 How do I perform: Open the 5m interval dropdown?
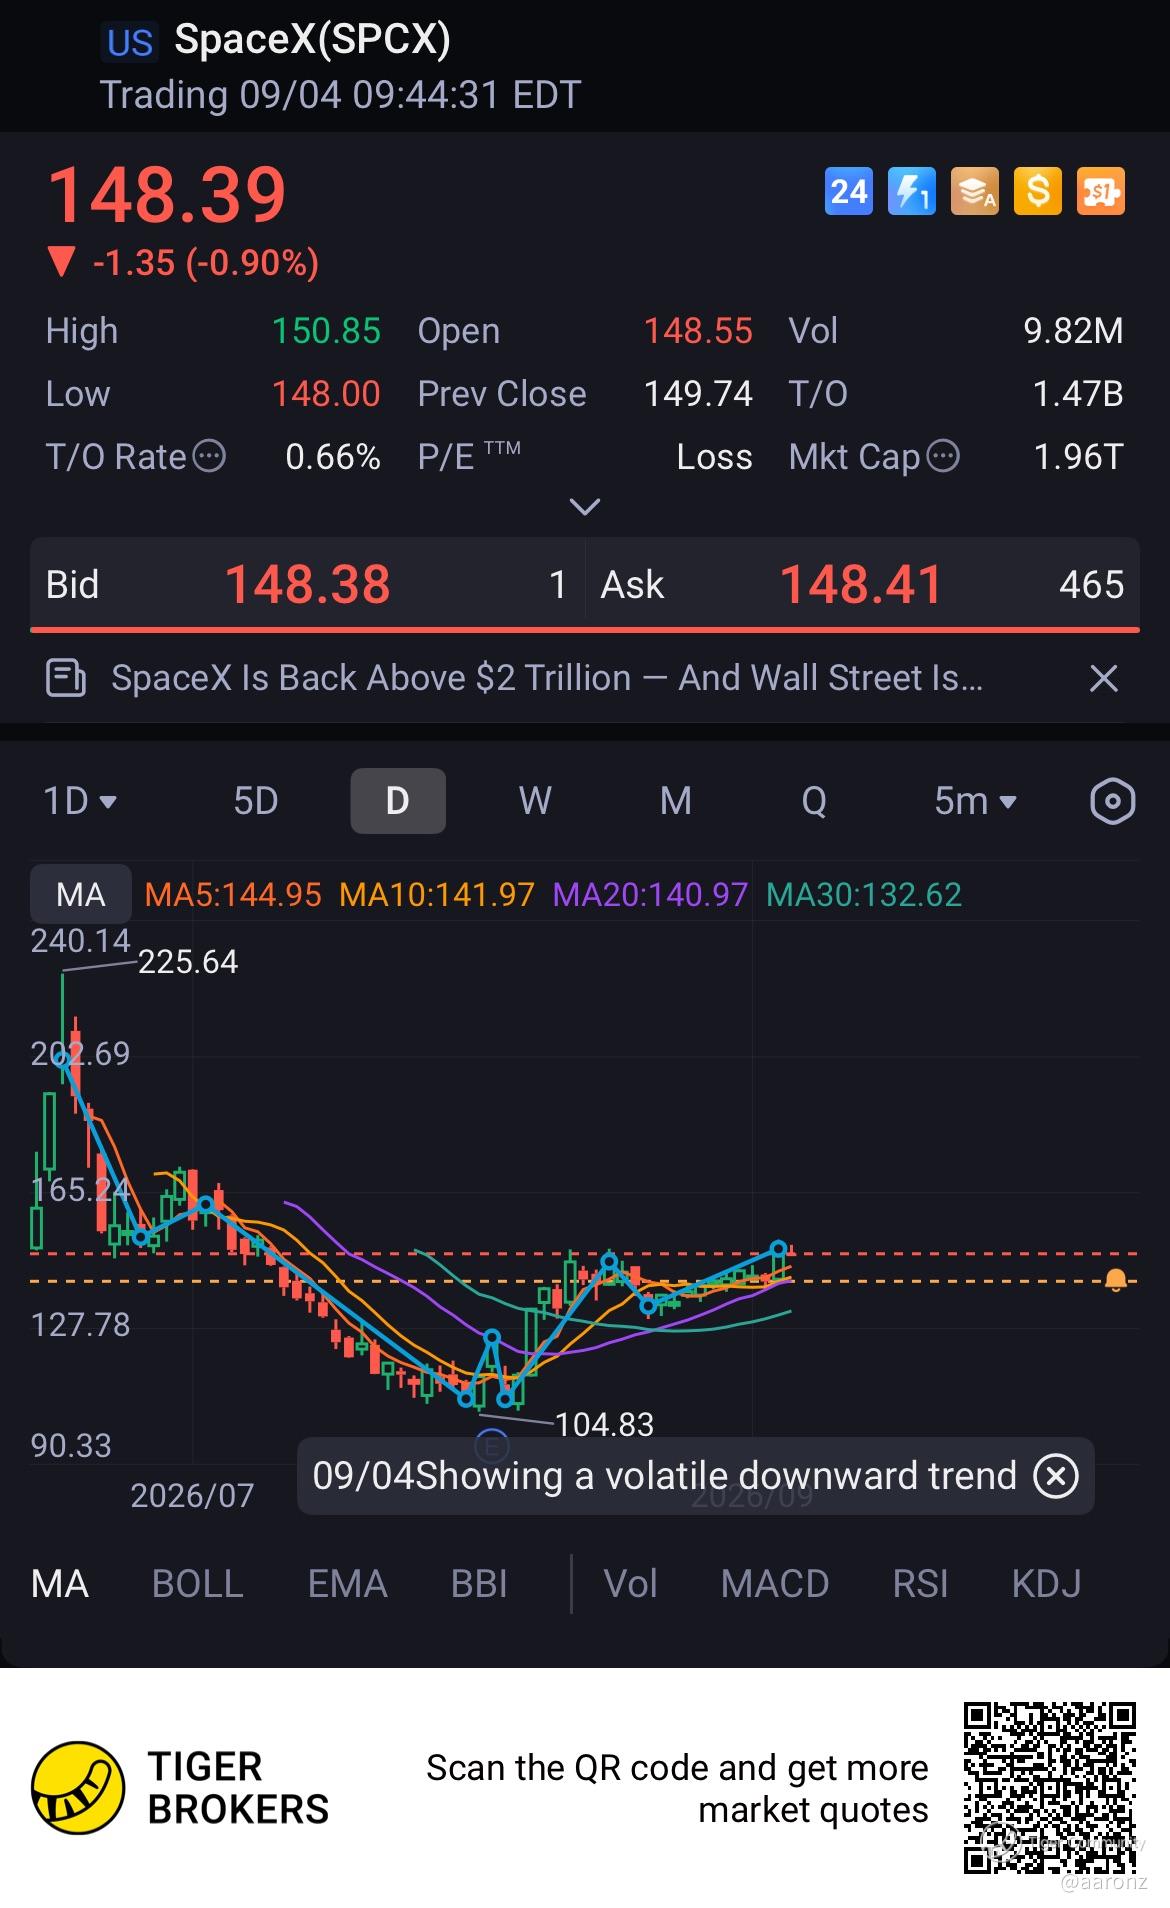click(975, 801)
